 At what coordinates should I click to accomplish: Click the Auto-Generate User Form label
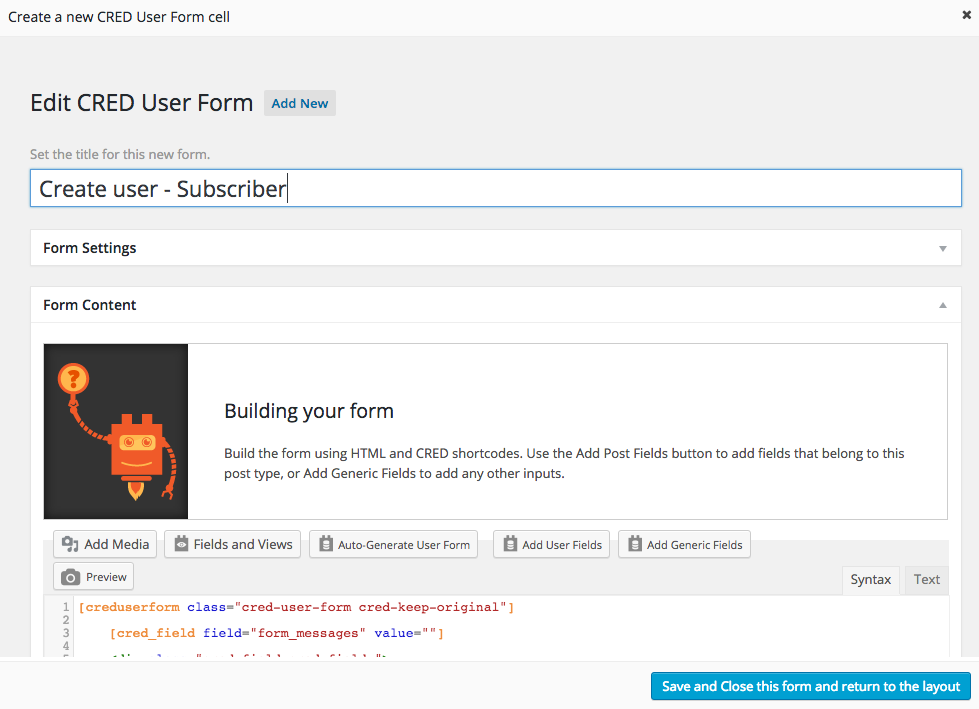pyautogui.click(x=404, y=545)
